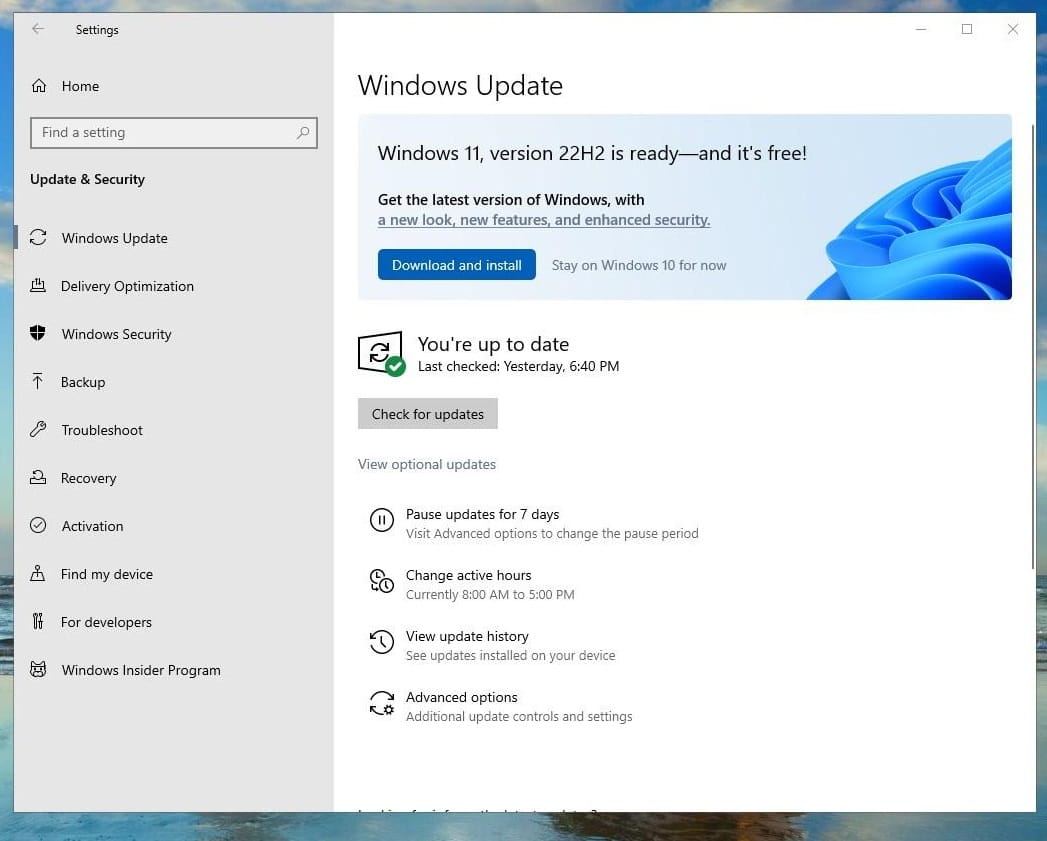Open the Troubleshoot section
The height and width of the screenshot is (841, 1047).
[x=102, y=430]
